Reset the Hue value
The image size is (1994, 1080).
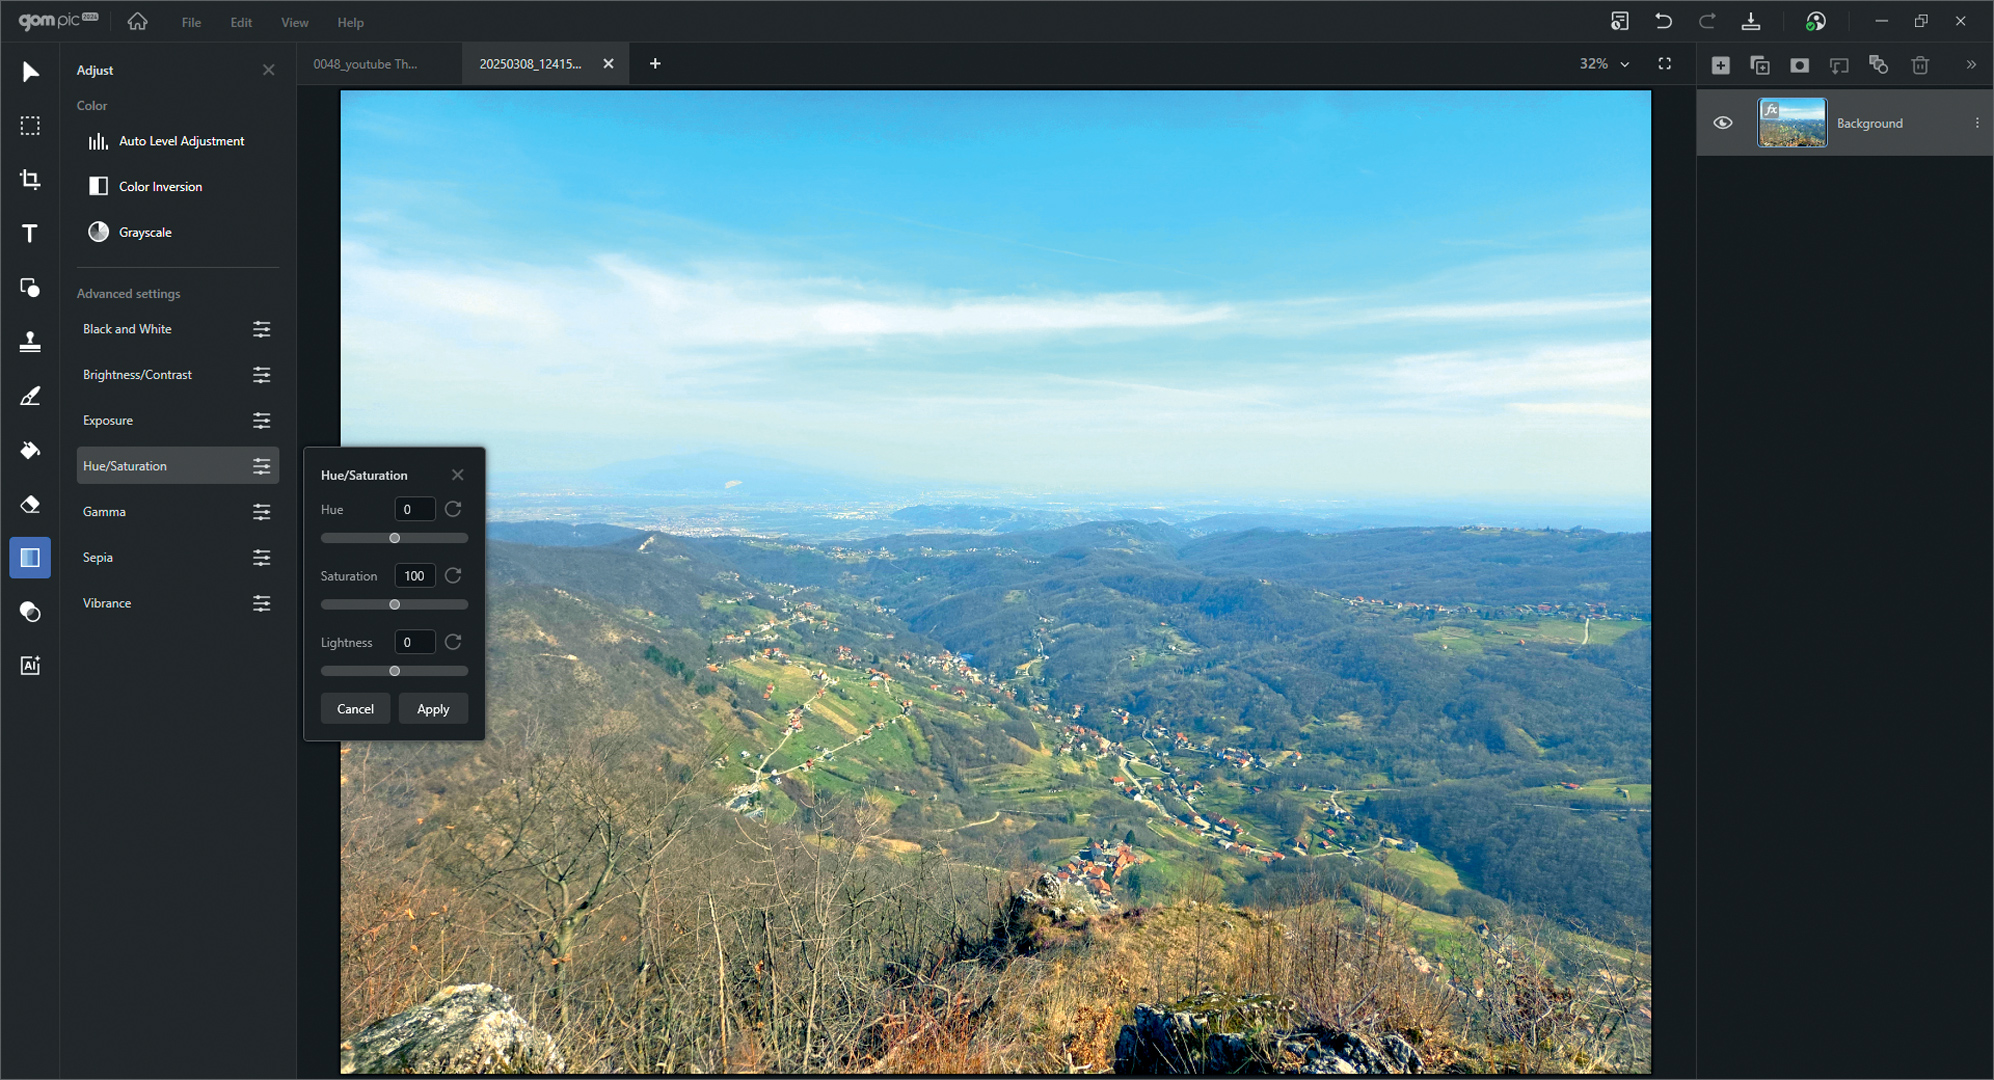click(453, 509)
